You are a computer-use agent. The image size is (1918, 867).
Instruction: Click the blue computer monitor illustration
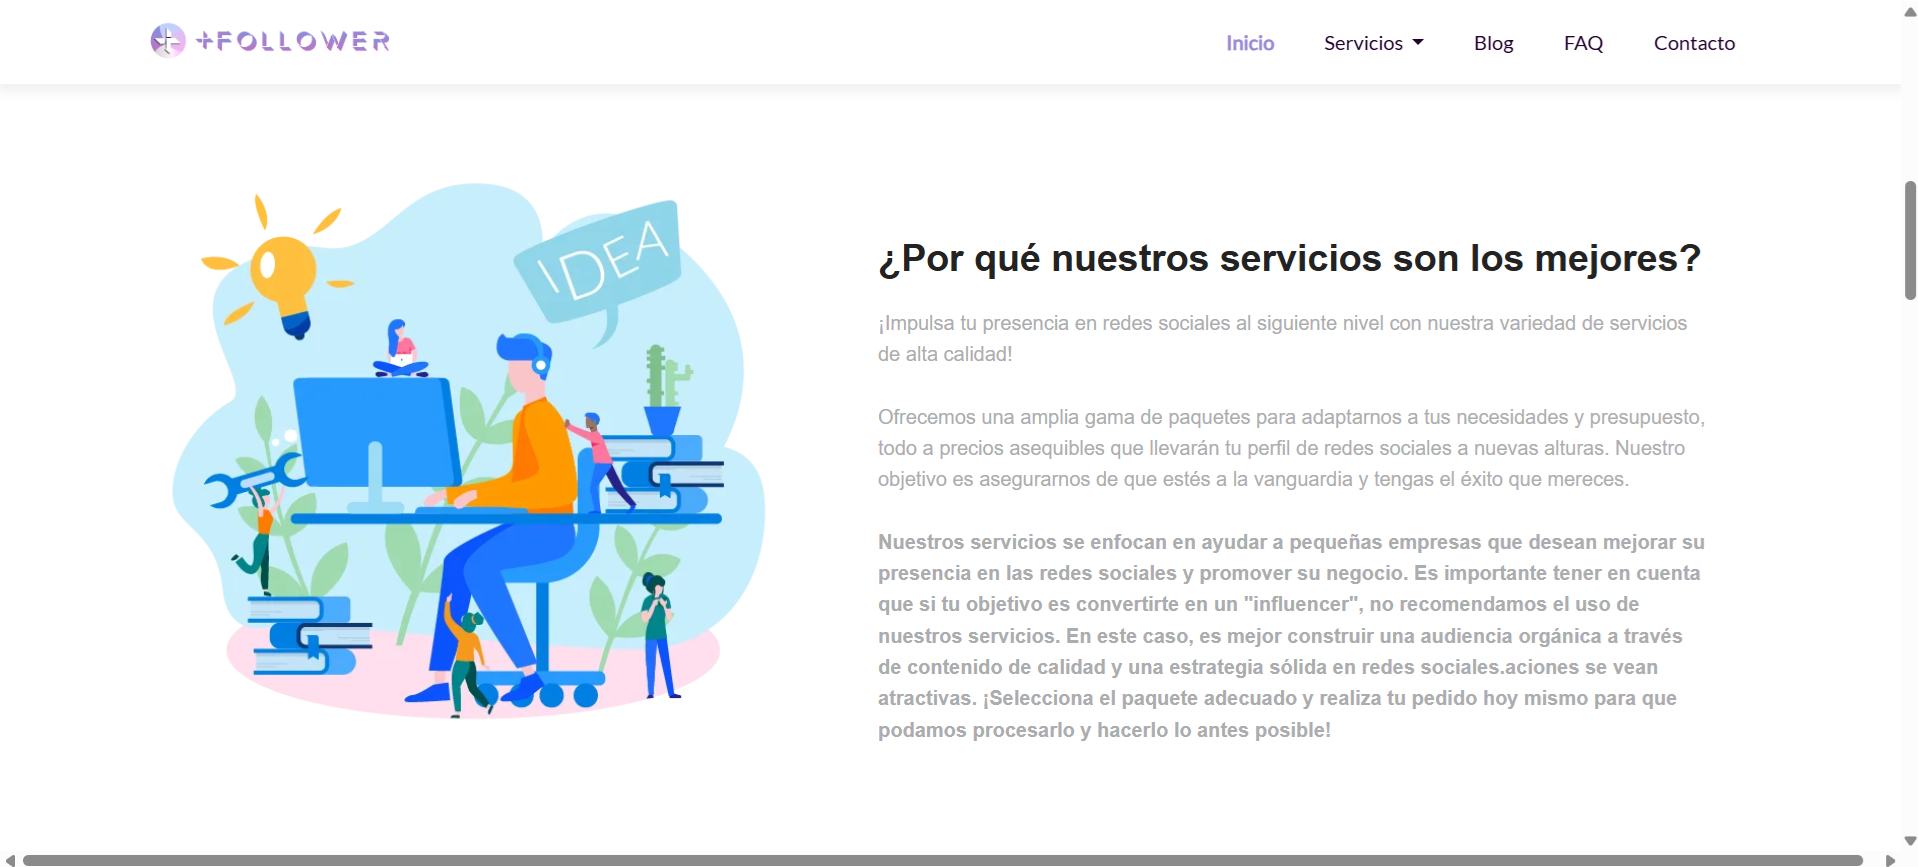click(375, 432)
